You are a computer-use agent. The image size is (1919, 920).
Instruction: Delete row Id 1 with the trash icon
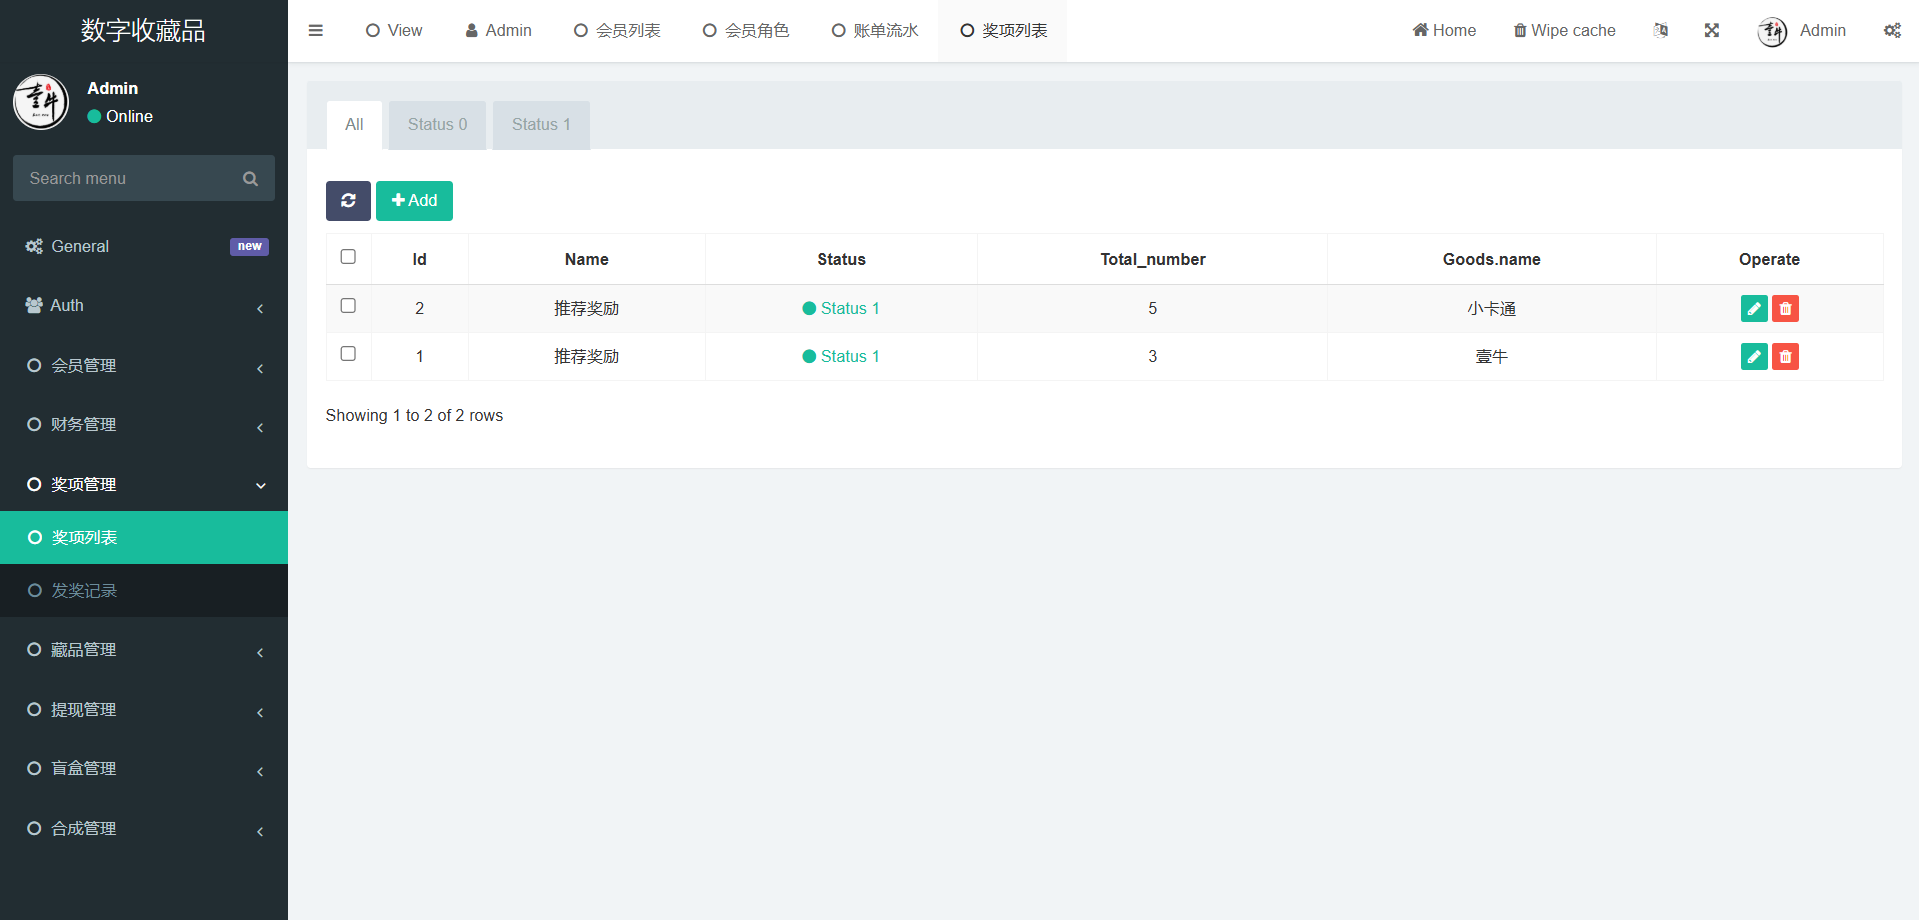tap(1785, 357)
